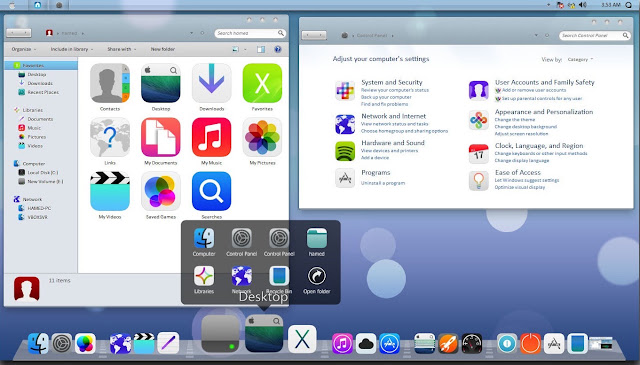Open the cloud icon in the dock
The image size is (640, 365).
(366, 343)
